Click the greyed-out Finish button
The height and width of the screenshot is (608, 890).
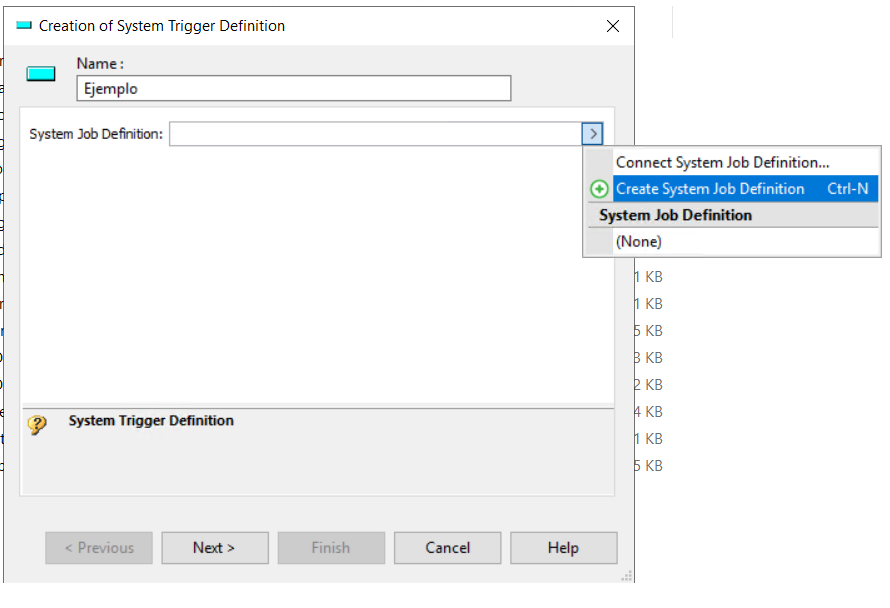coord(331,548)
